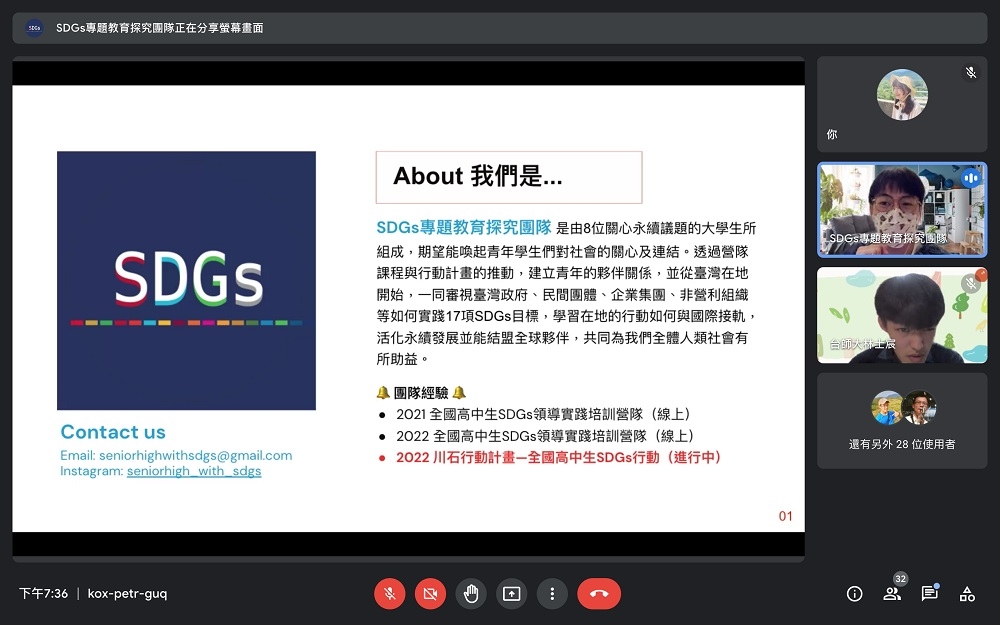The height and width of the screenshot is (625, 1000).
Task: Open meeting details info icon
Action: (854, 594)
